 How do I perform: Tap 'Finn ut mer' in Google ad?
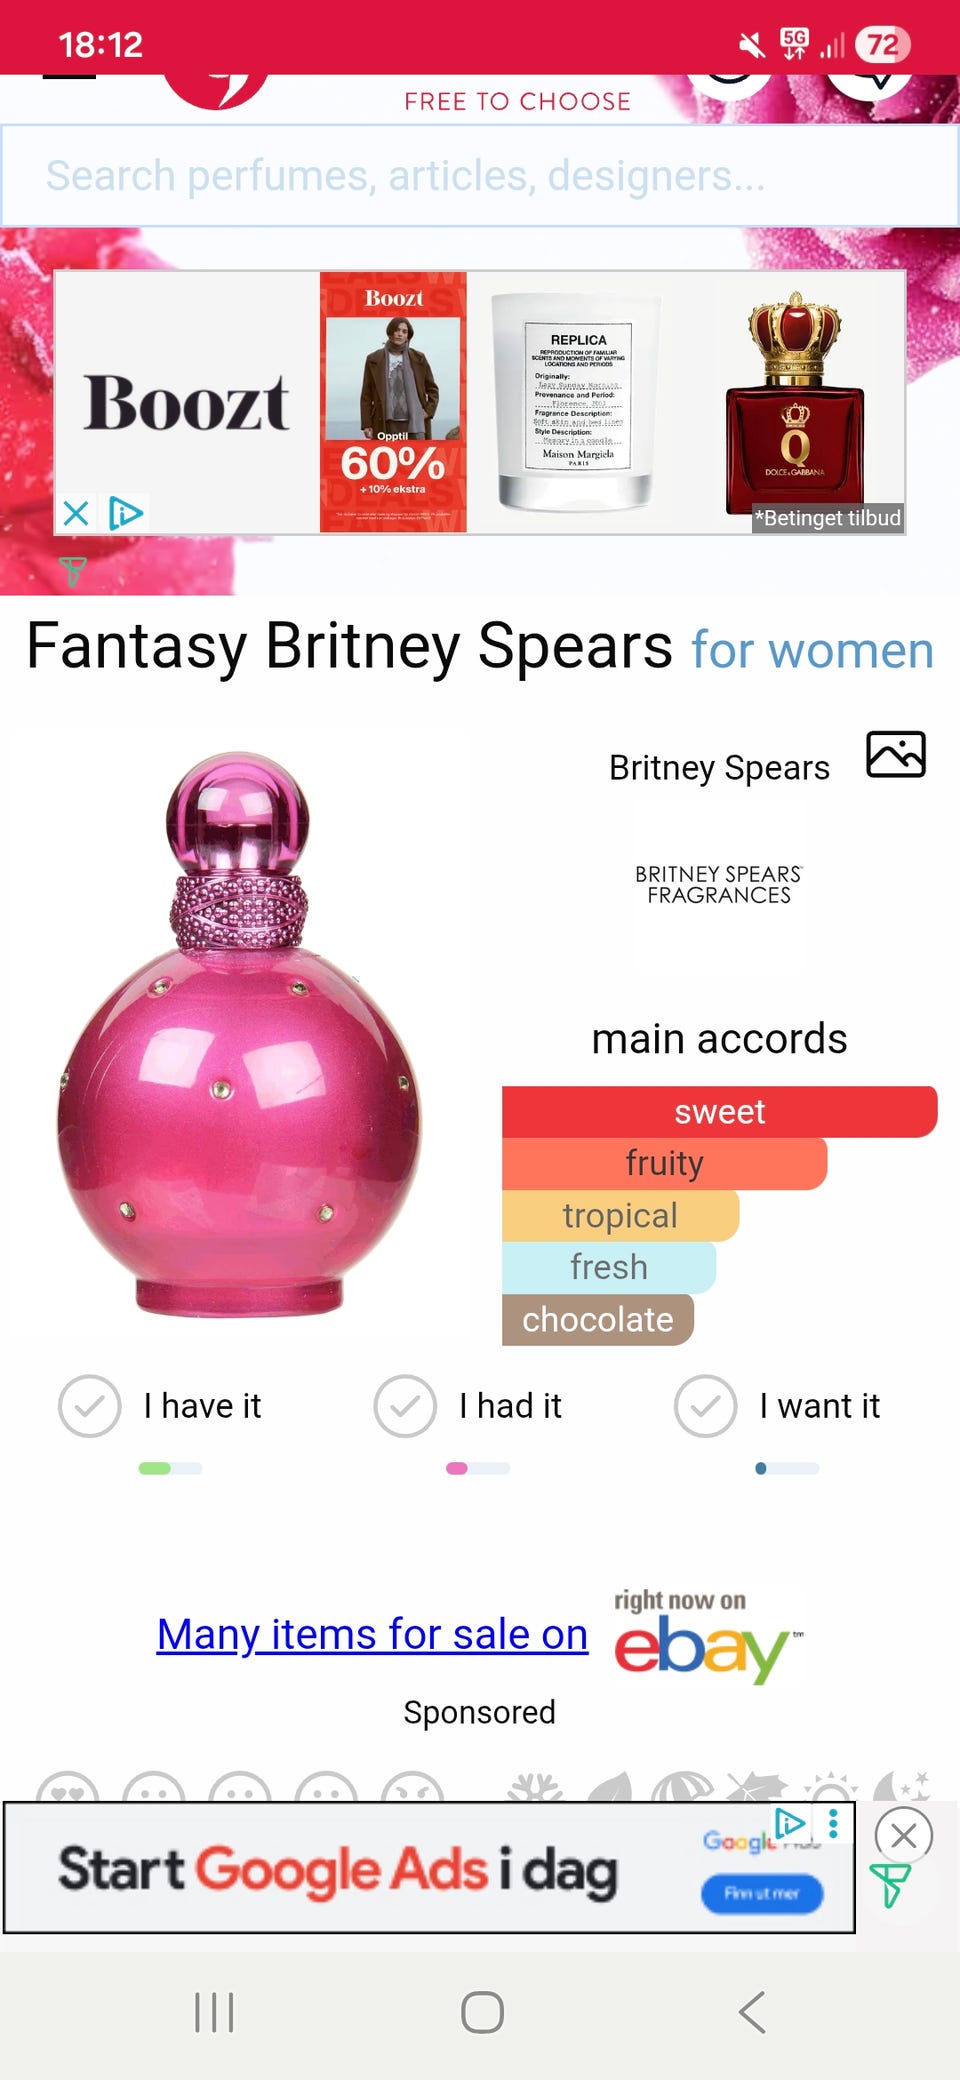pos(762,1893)
